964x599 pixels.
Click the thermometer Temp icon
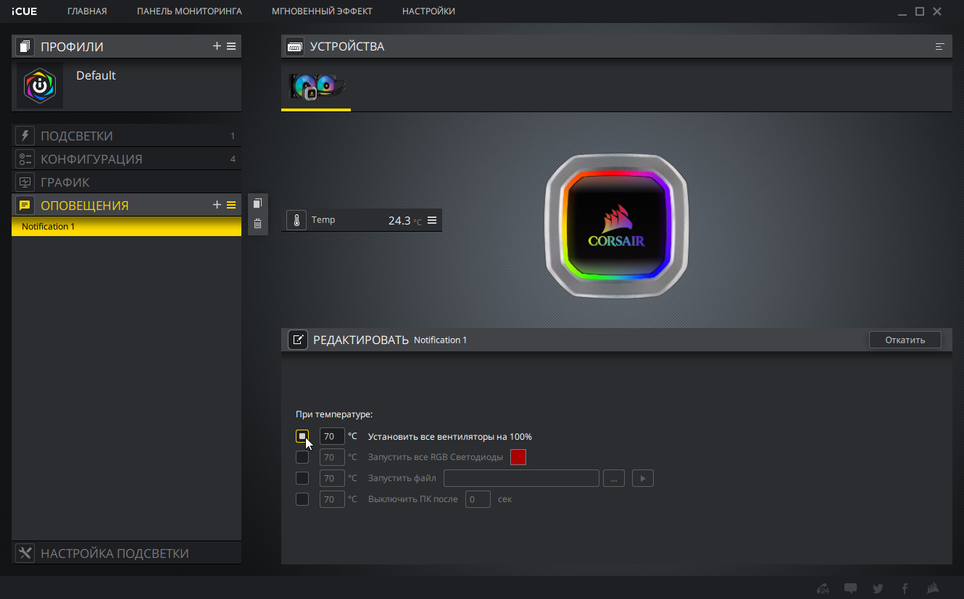pos(296,220)
